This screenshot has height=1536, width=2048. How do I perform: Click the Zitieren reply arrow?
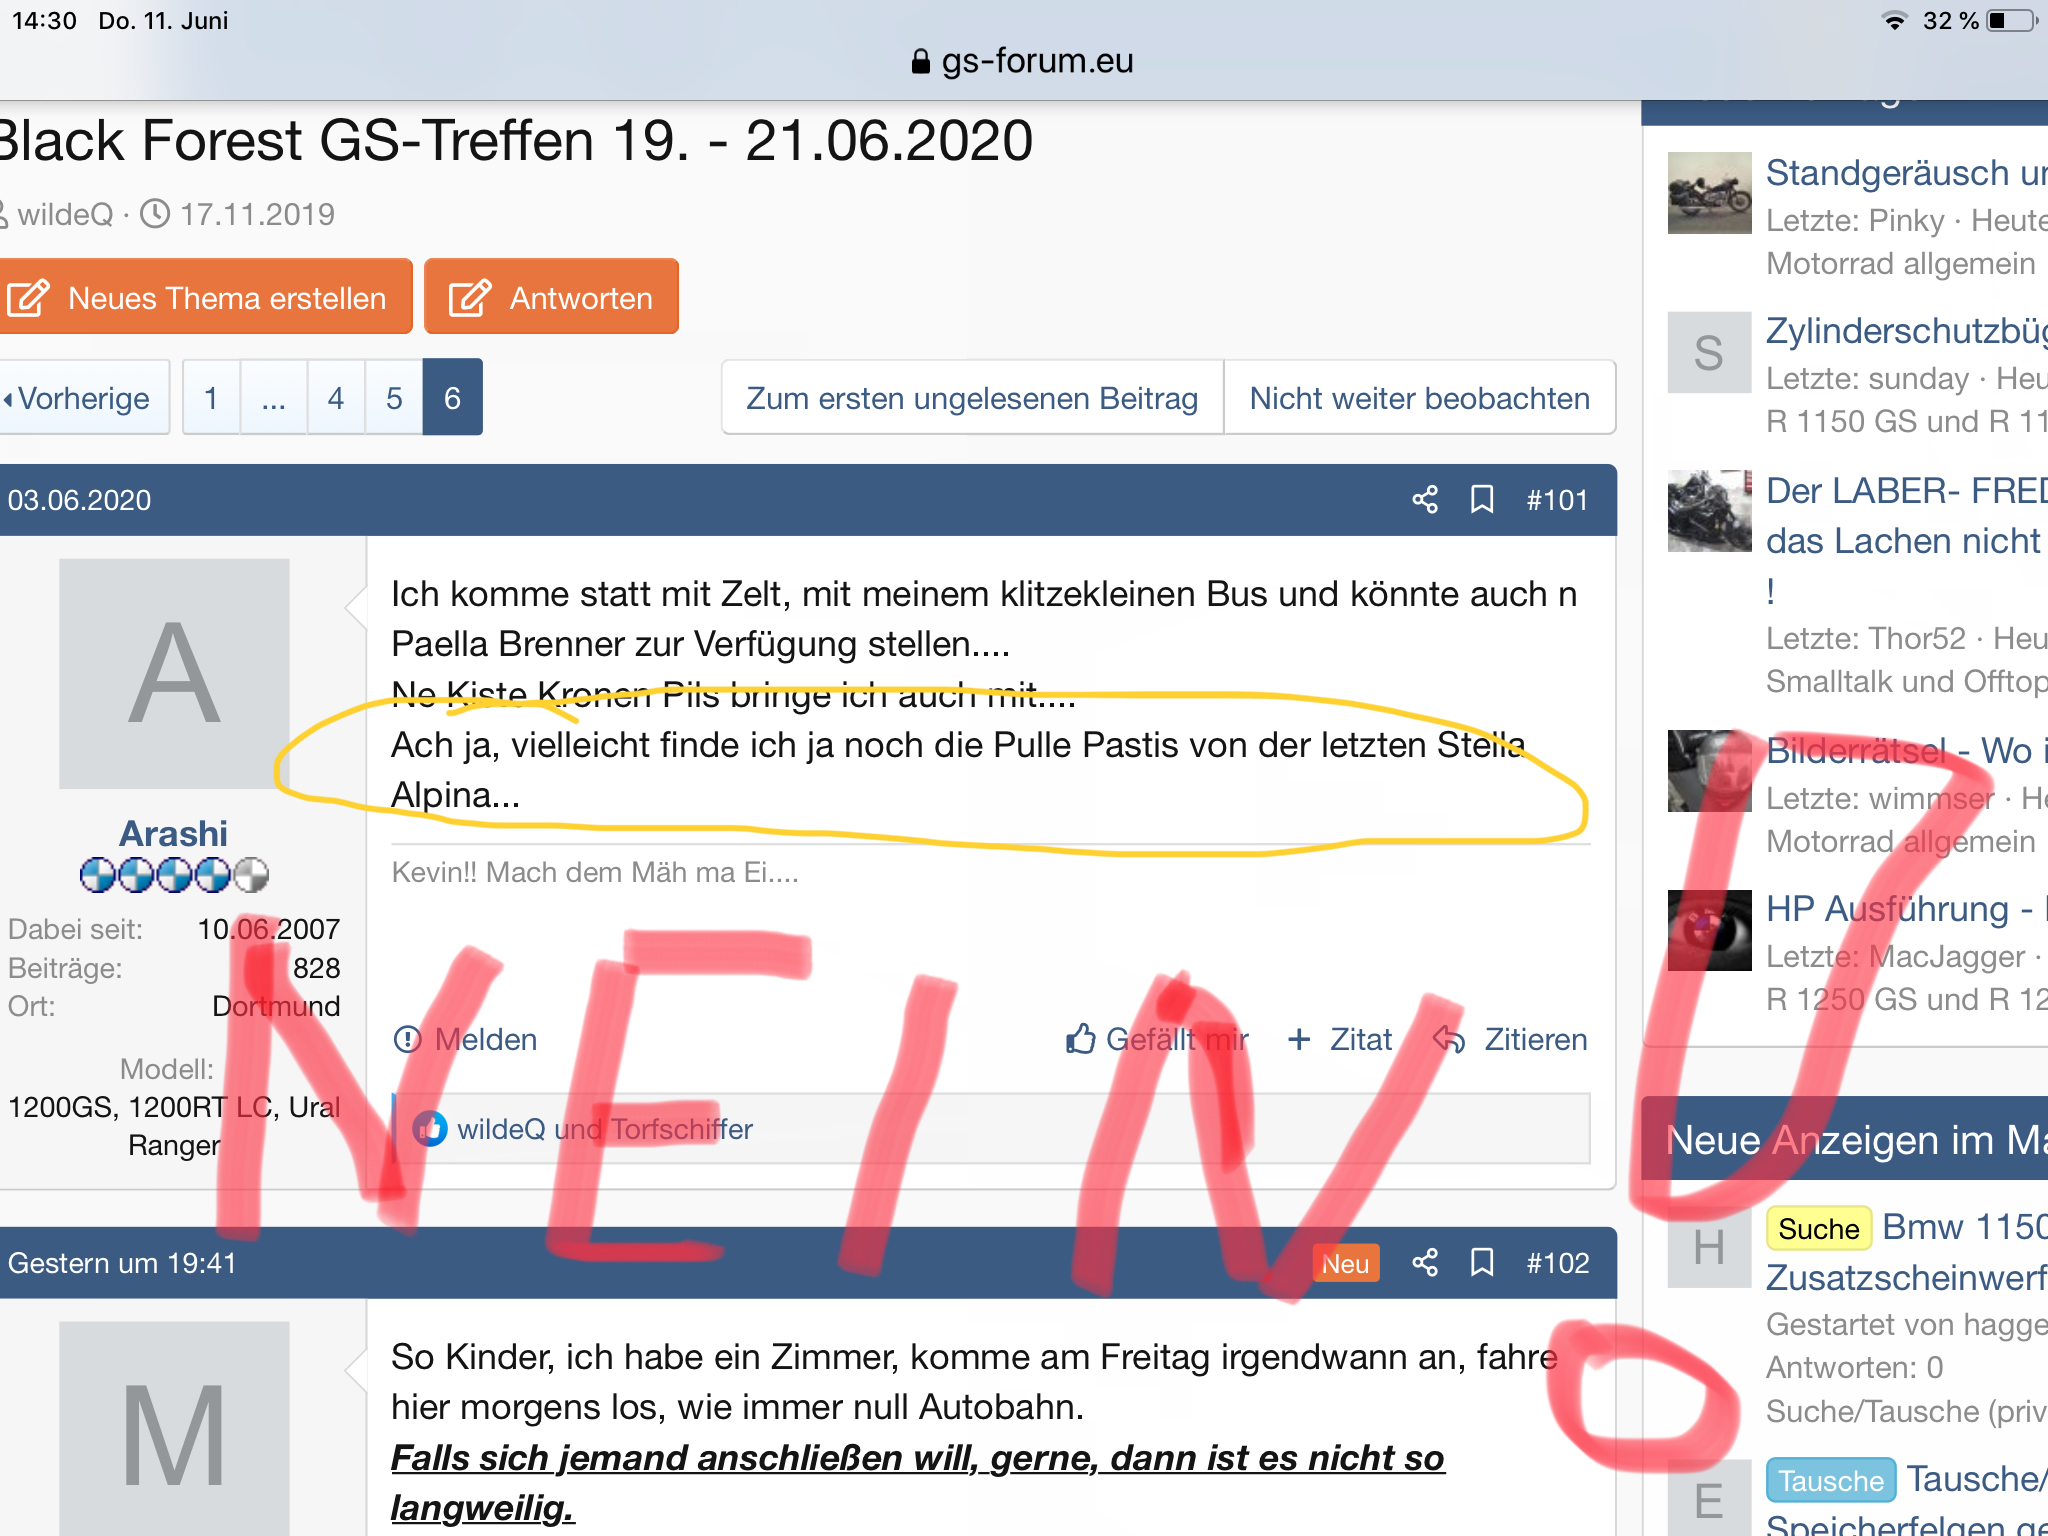click(x=1450, y=1040)
